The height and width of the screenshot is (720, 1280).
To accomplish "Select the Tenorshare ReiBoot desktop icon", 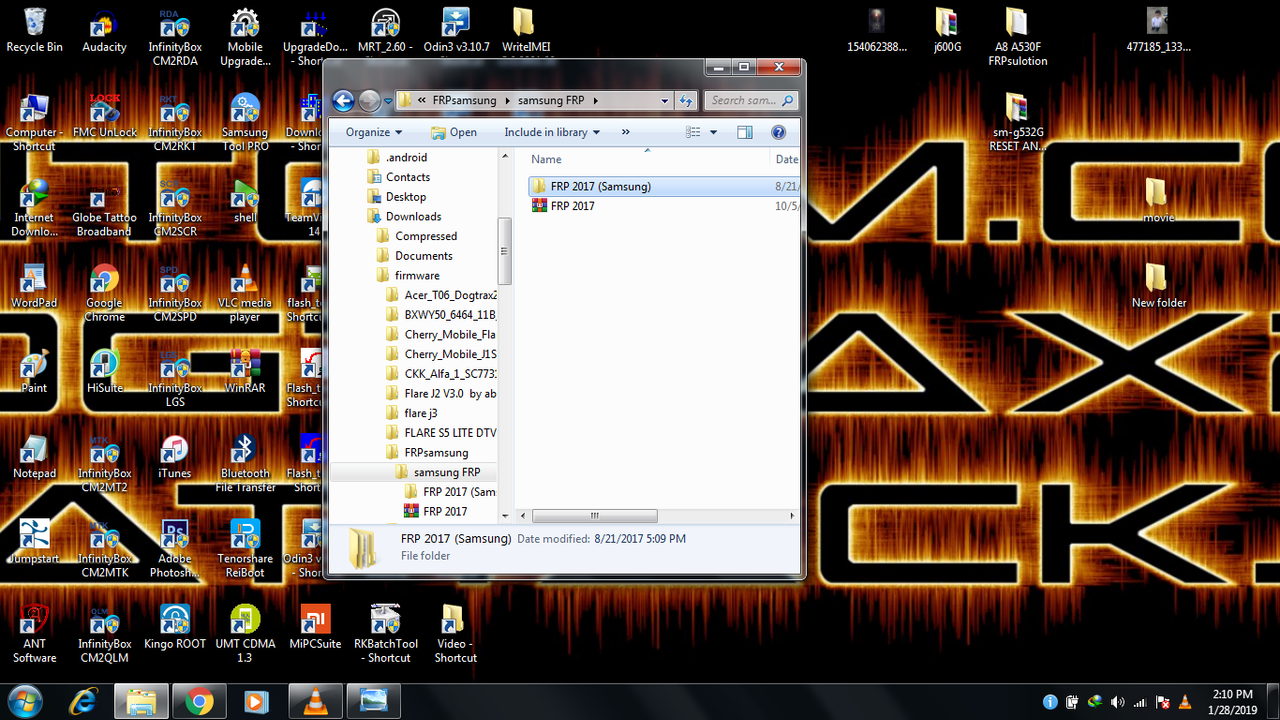I will point(245,549).
